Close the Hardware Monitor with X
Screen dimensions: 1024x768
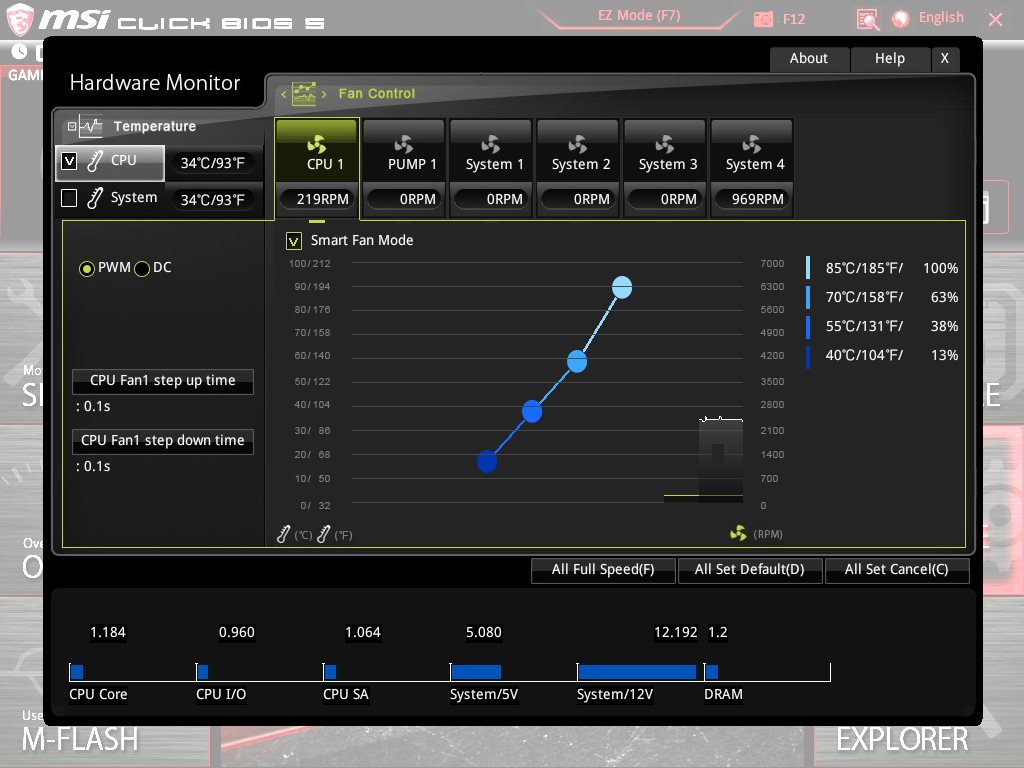944,58
